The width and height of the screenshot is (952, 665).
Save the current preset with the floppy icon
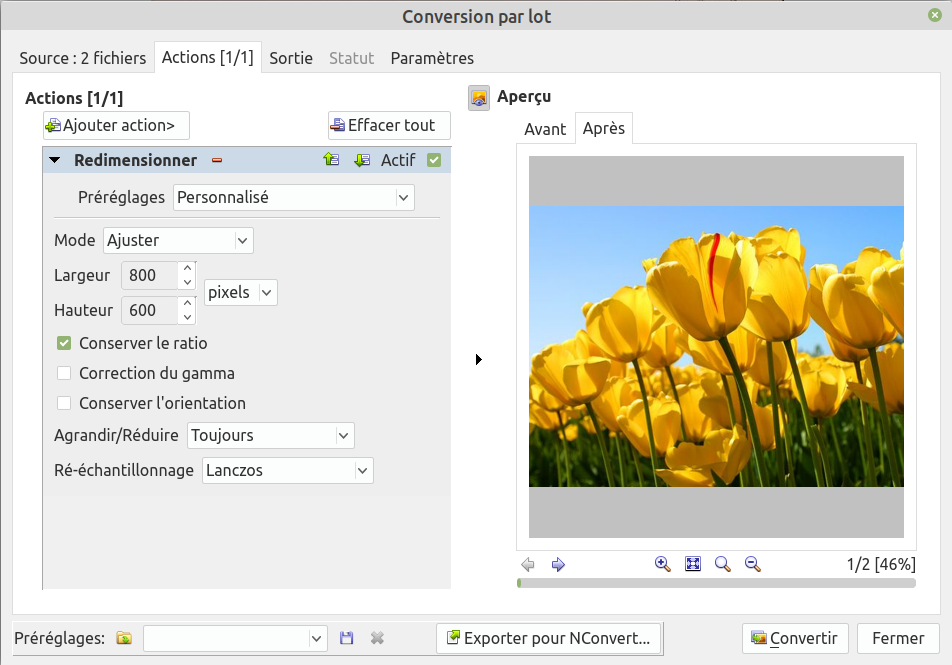point(347,638)
